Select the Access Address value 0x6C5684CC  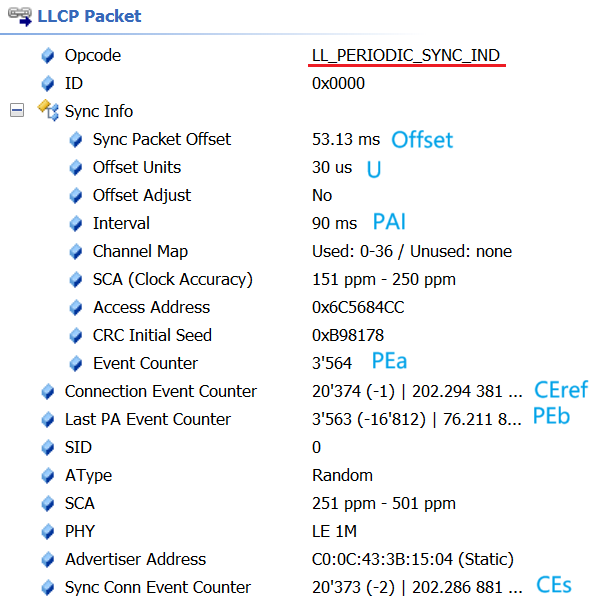[358, 308]
